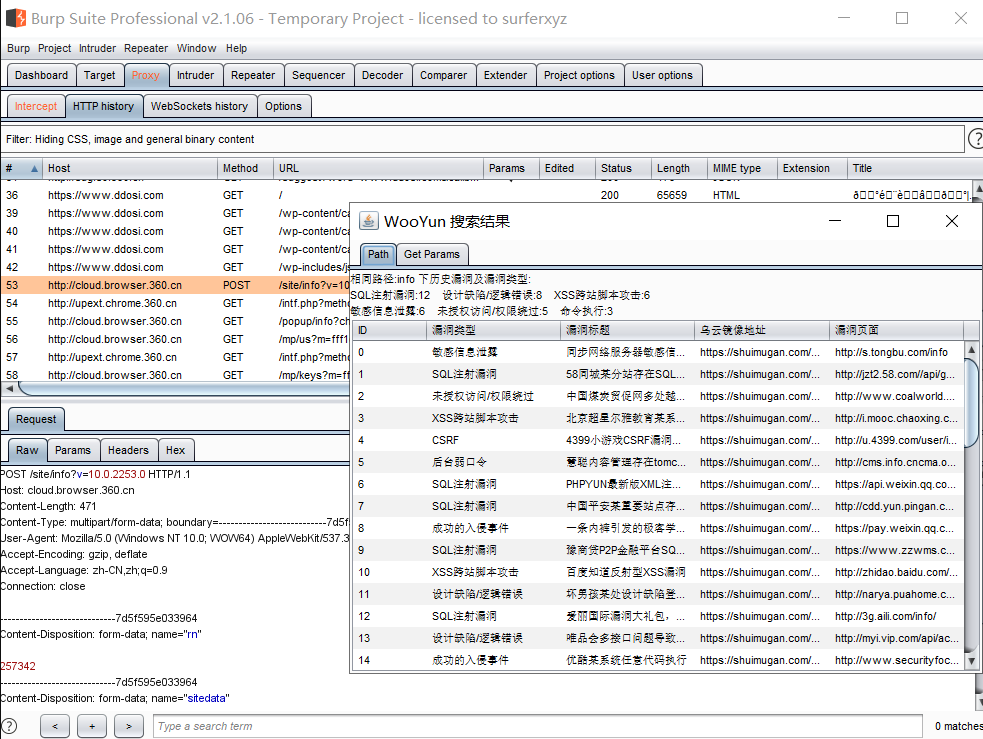Switch request view to Headers tab
Viewport: 983px width, 739px height.
pyautogui.click(x=128, y=450)
